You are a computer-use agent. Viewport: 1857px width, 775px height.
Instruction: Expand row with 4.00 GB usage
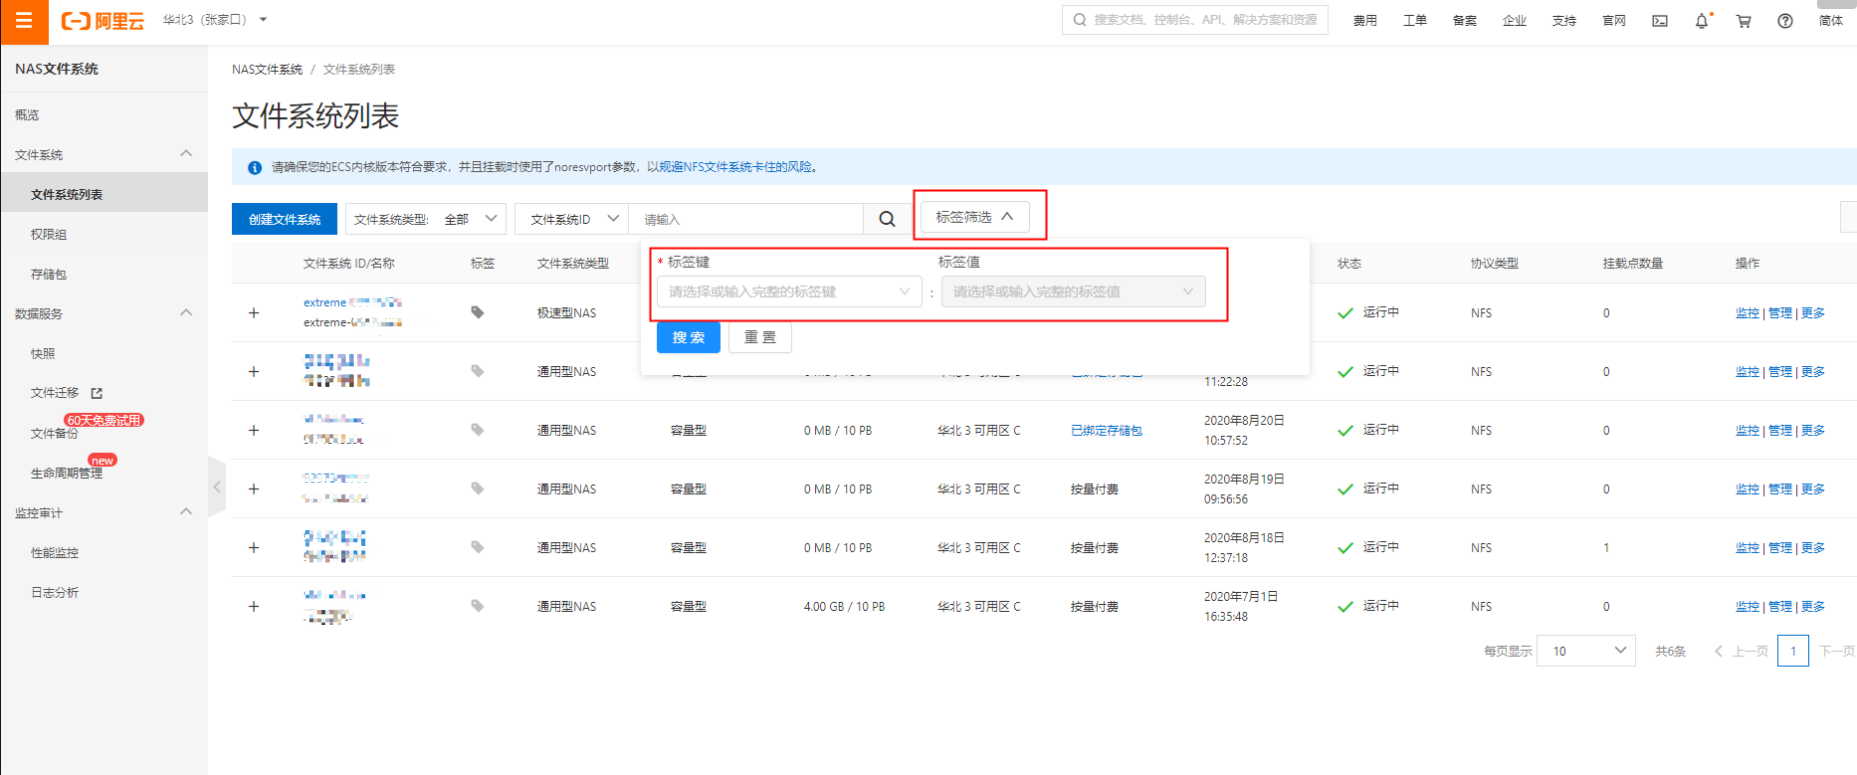point(254,607)
